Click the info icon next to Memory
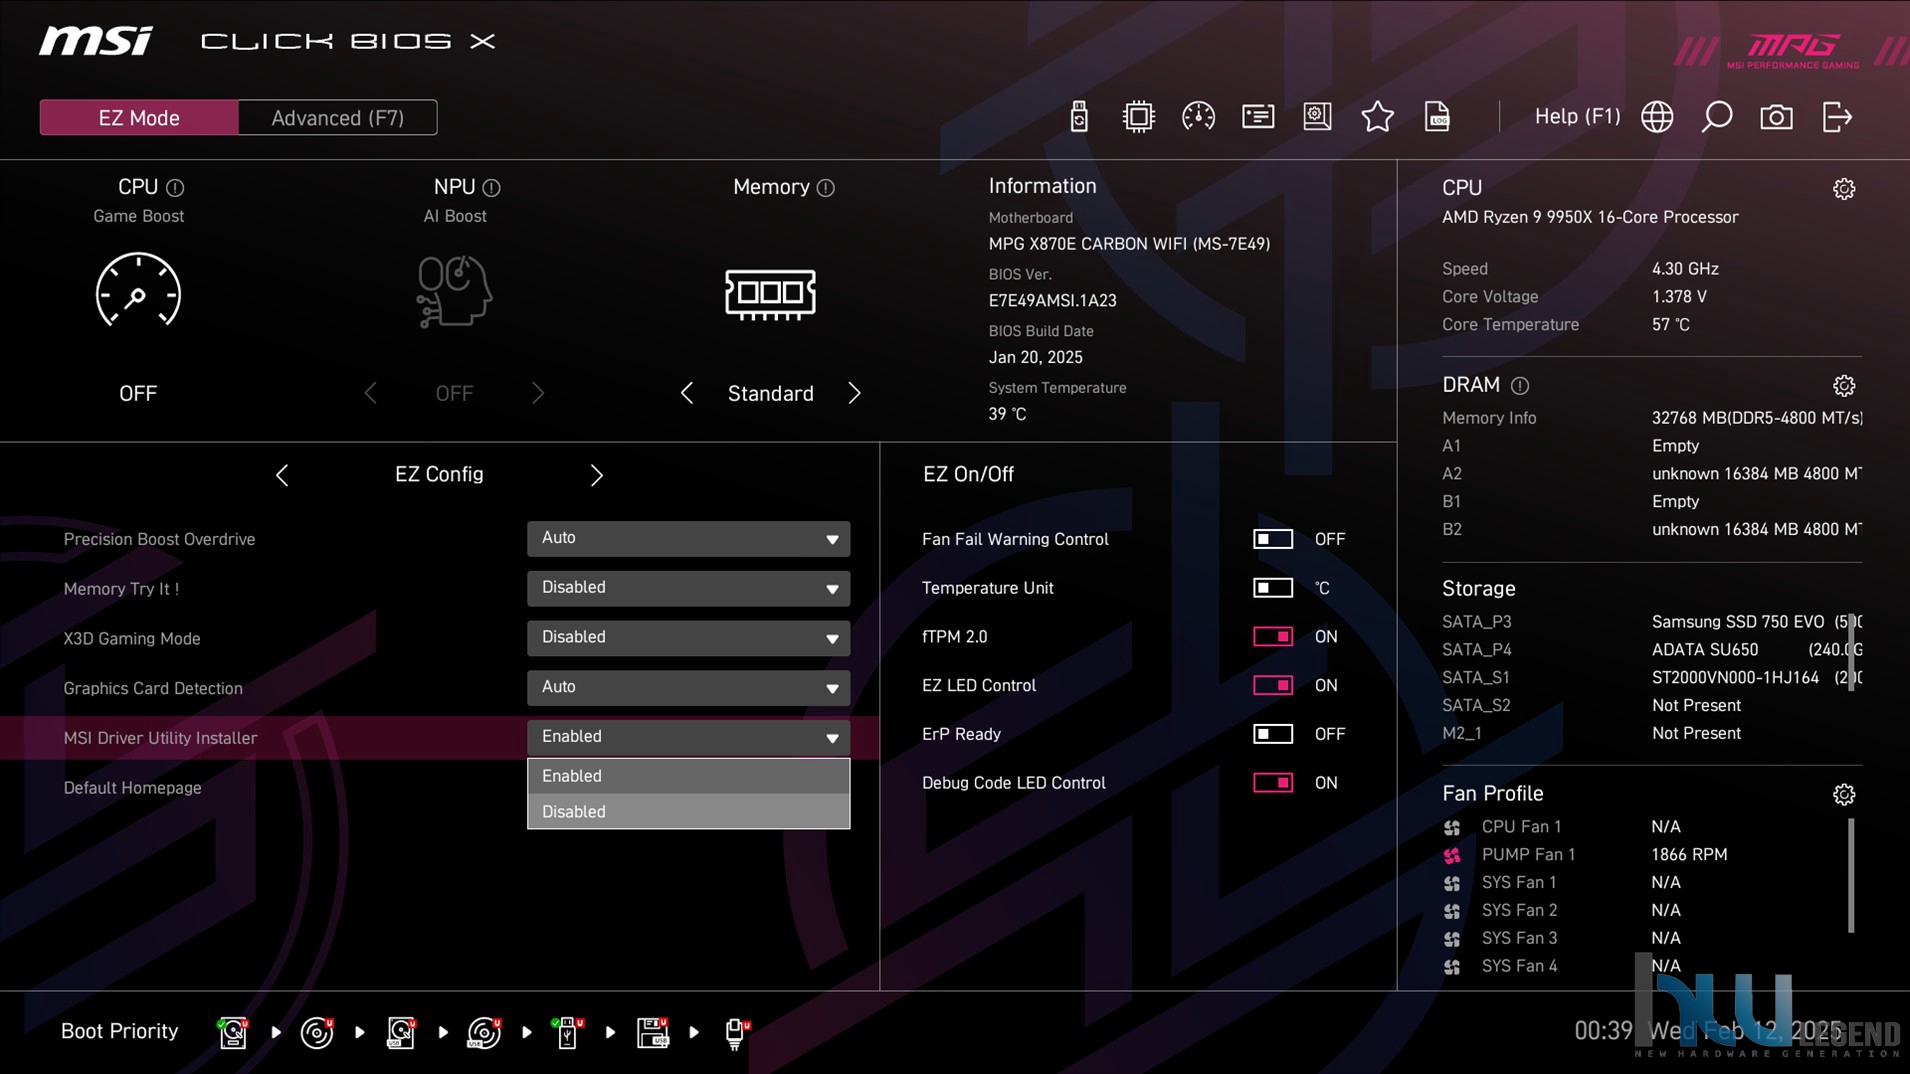Viewport: 1910px width, 1074px height. [x=825, y=188]
